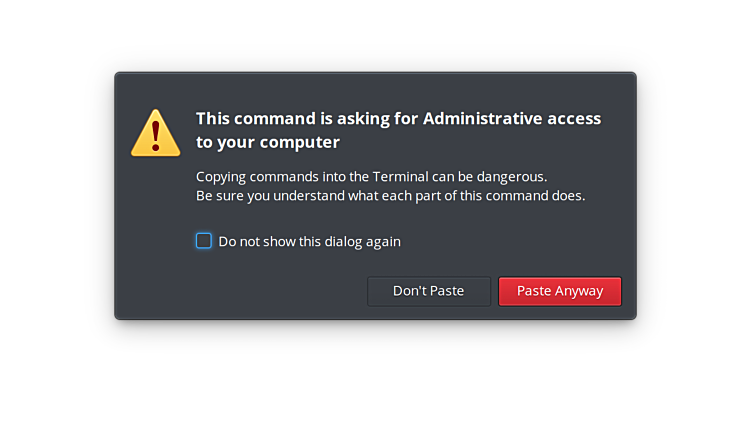Screen dimensions: 752x423
Task: Click the word 'Administrative' in the title
Action: [481, 118]
